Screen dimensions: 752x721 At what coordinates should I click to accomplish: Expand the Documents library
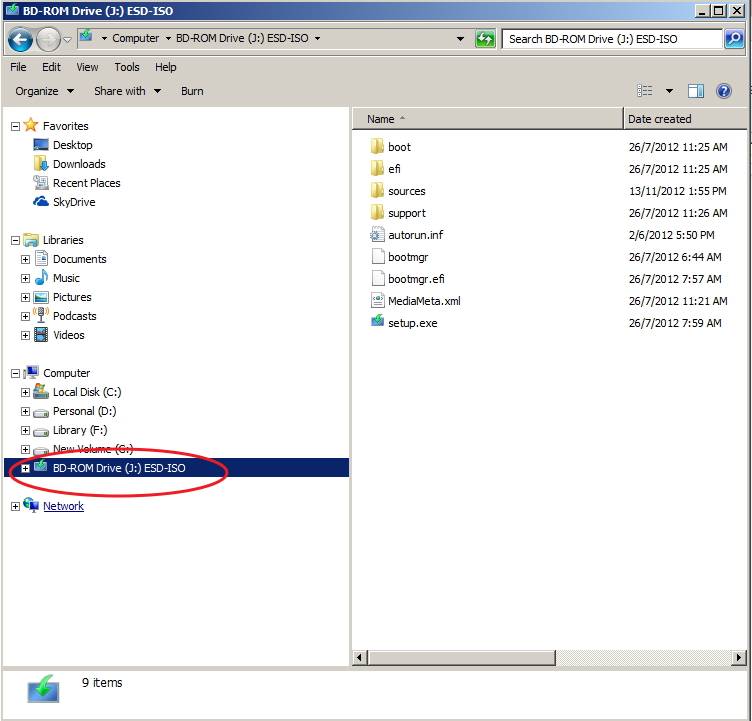(25, 260)
